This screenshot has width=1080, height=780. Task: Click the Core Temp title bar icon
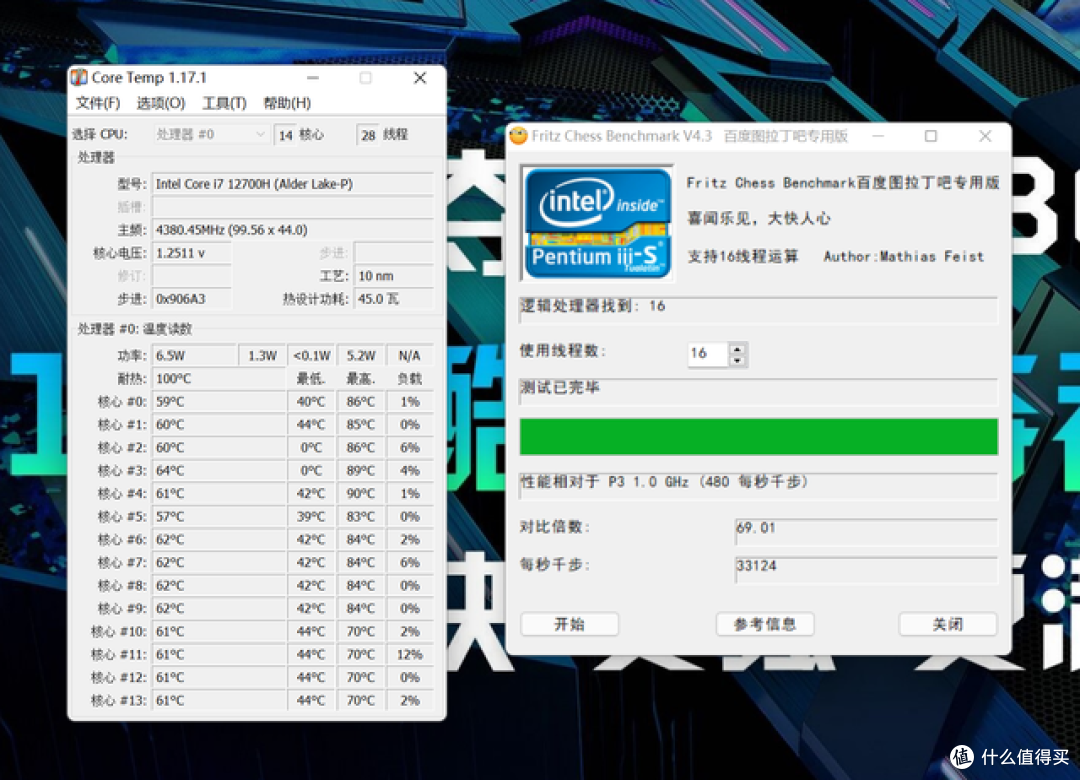click(80, 77)
